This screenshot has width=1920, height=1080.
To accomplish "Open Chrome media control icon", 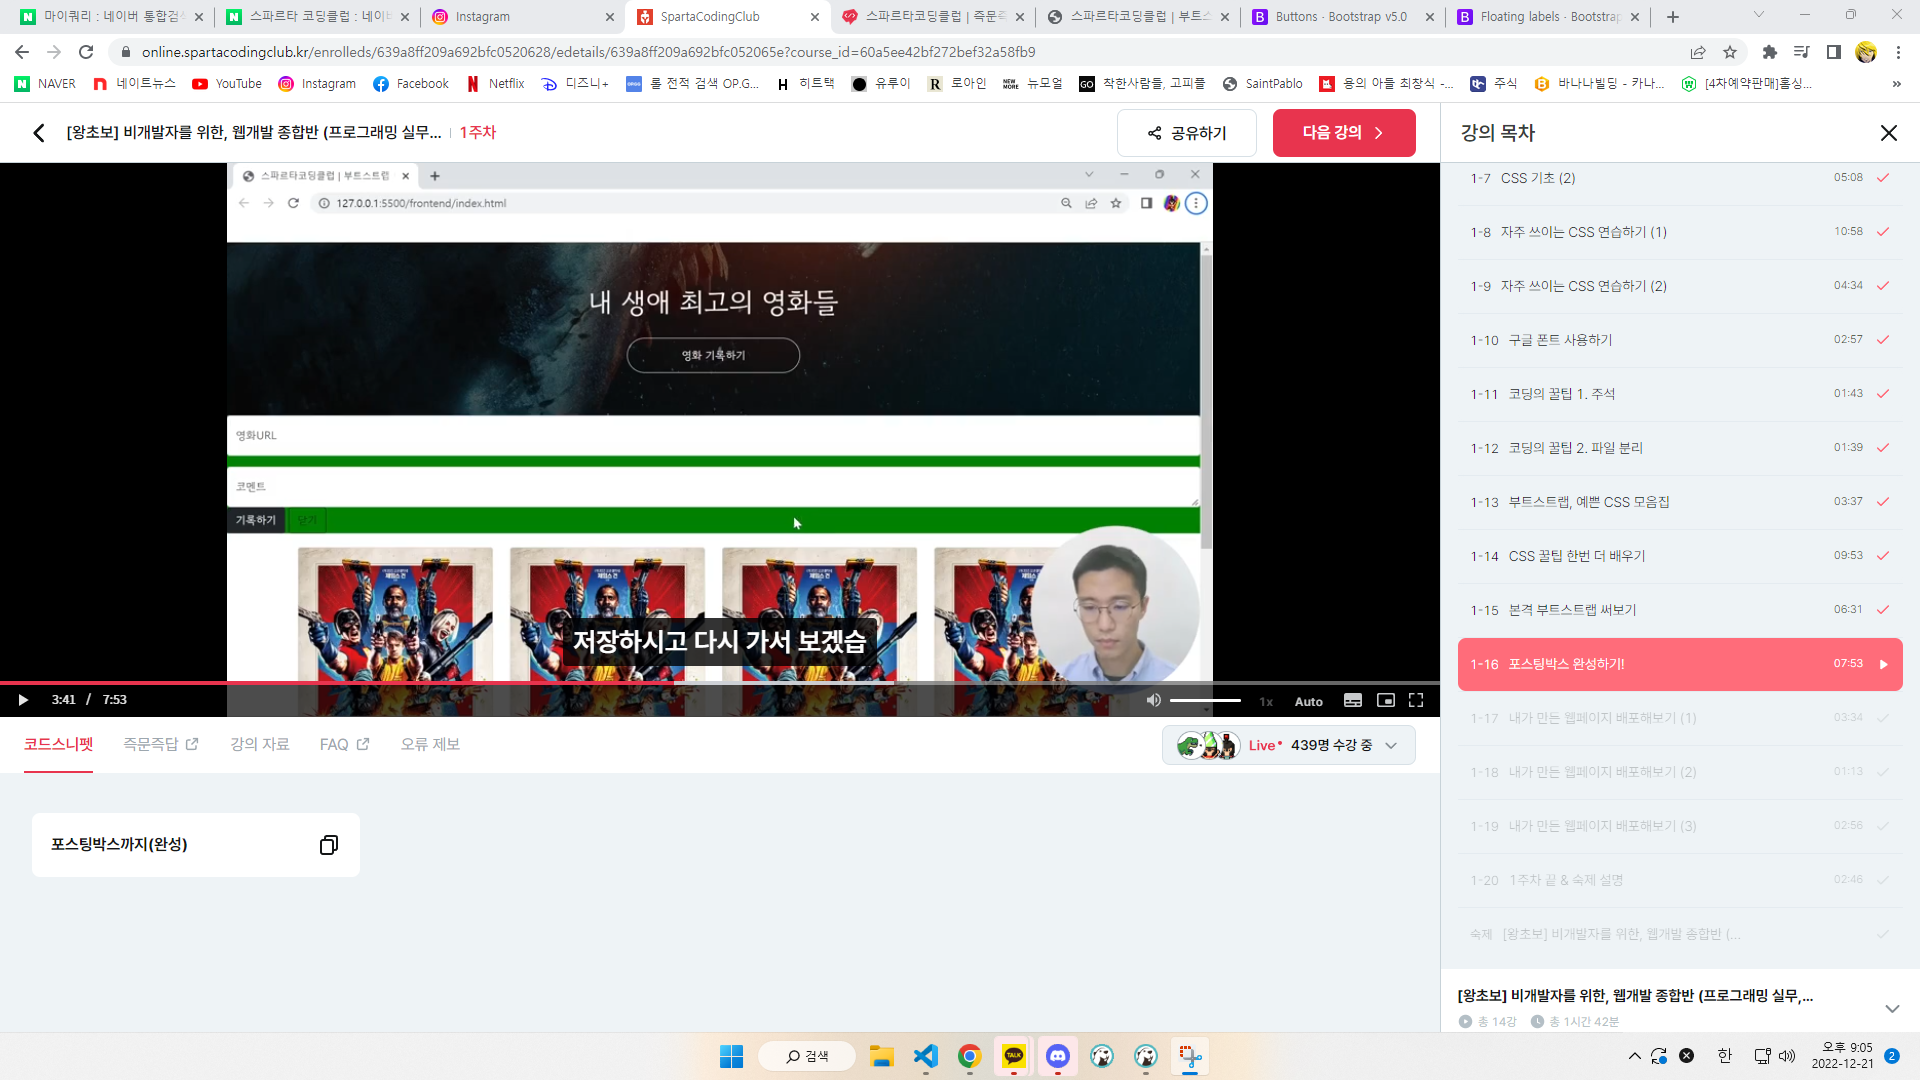I will (x=1801, y=52).
